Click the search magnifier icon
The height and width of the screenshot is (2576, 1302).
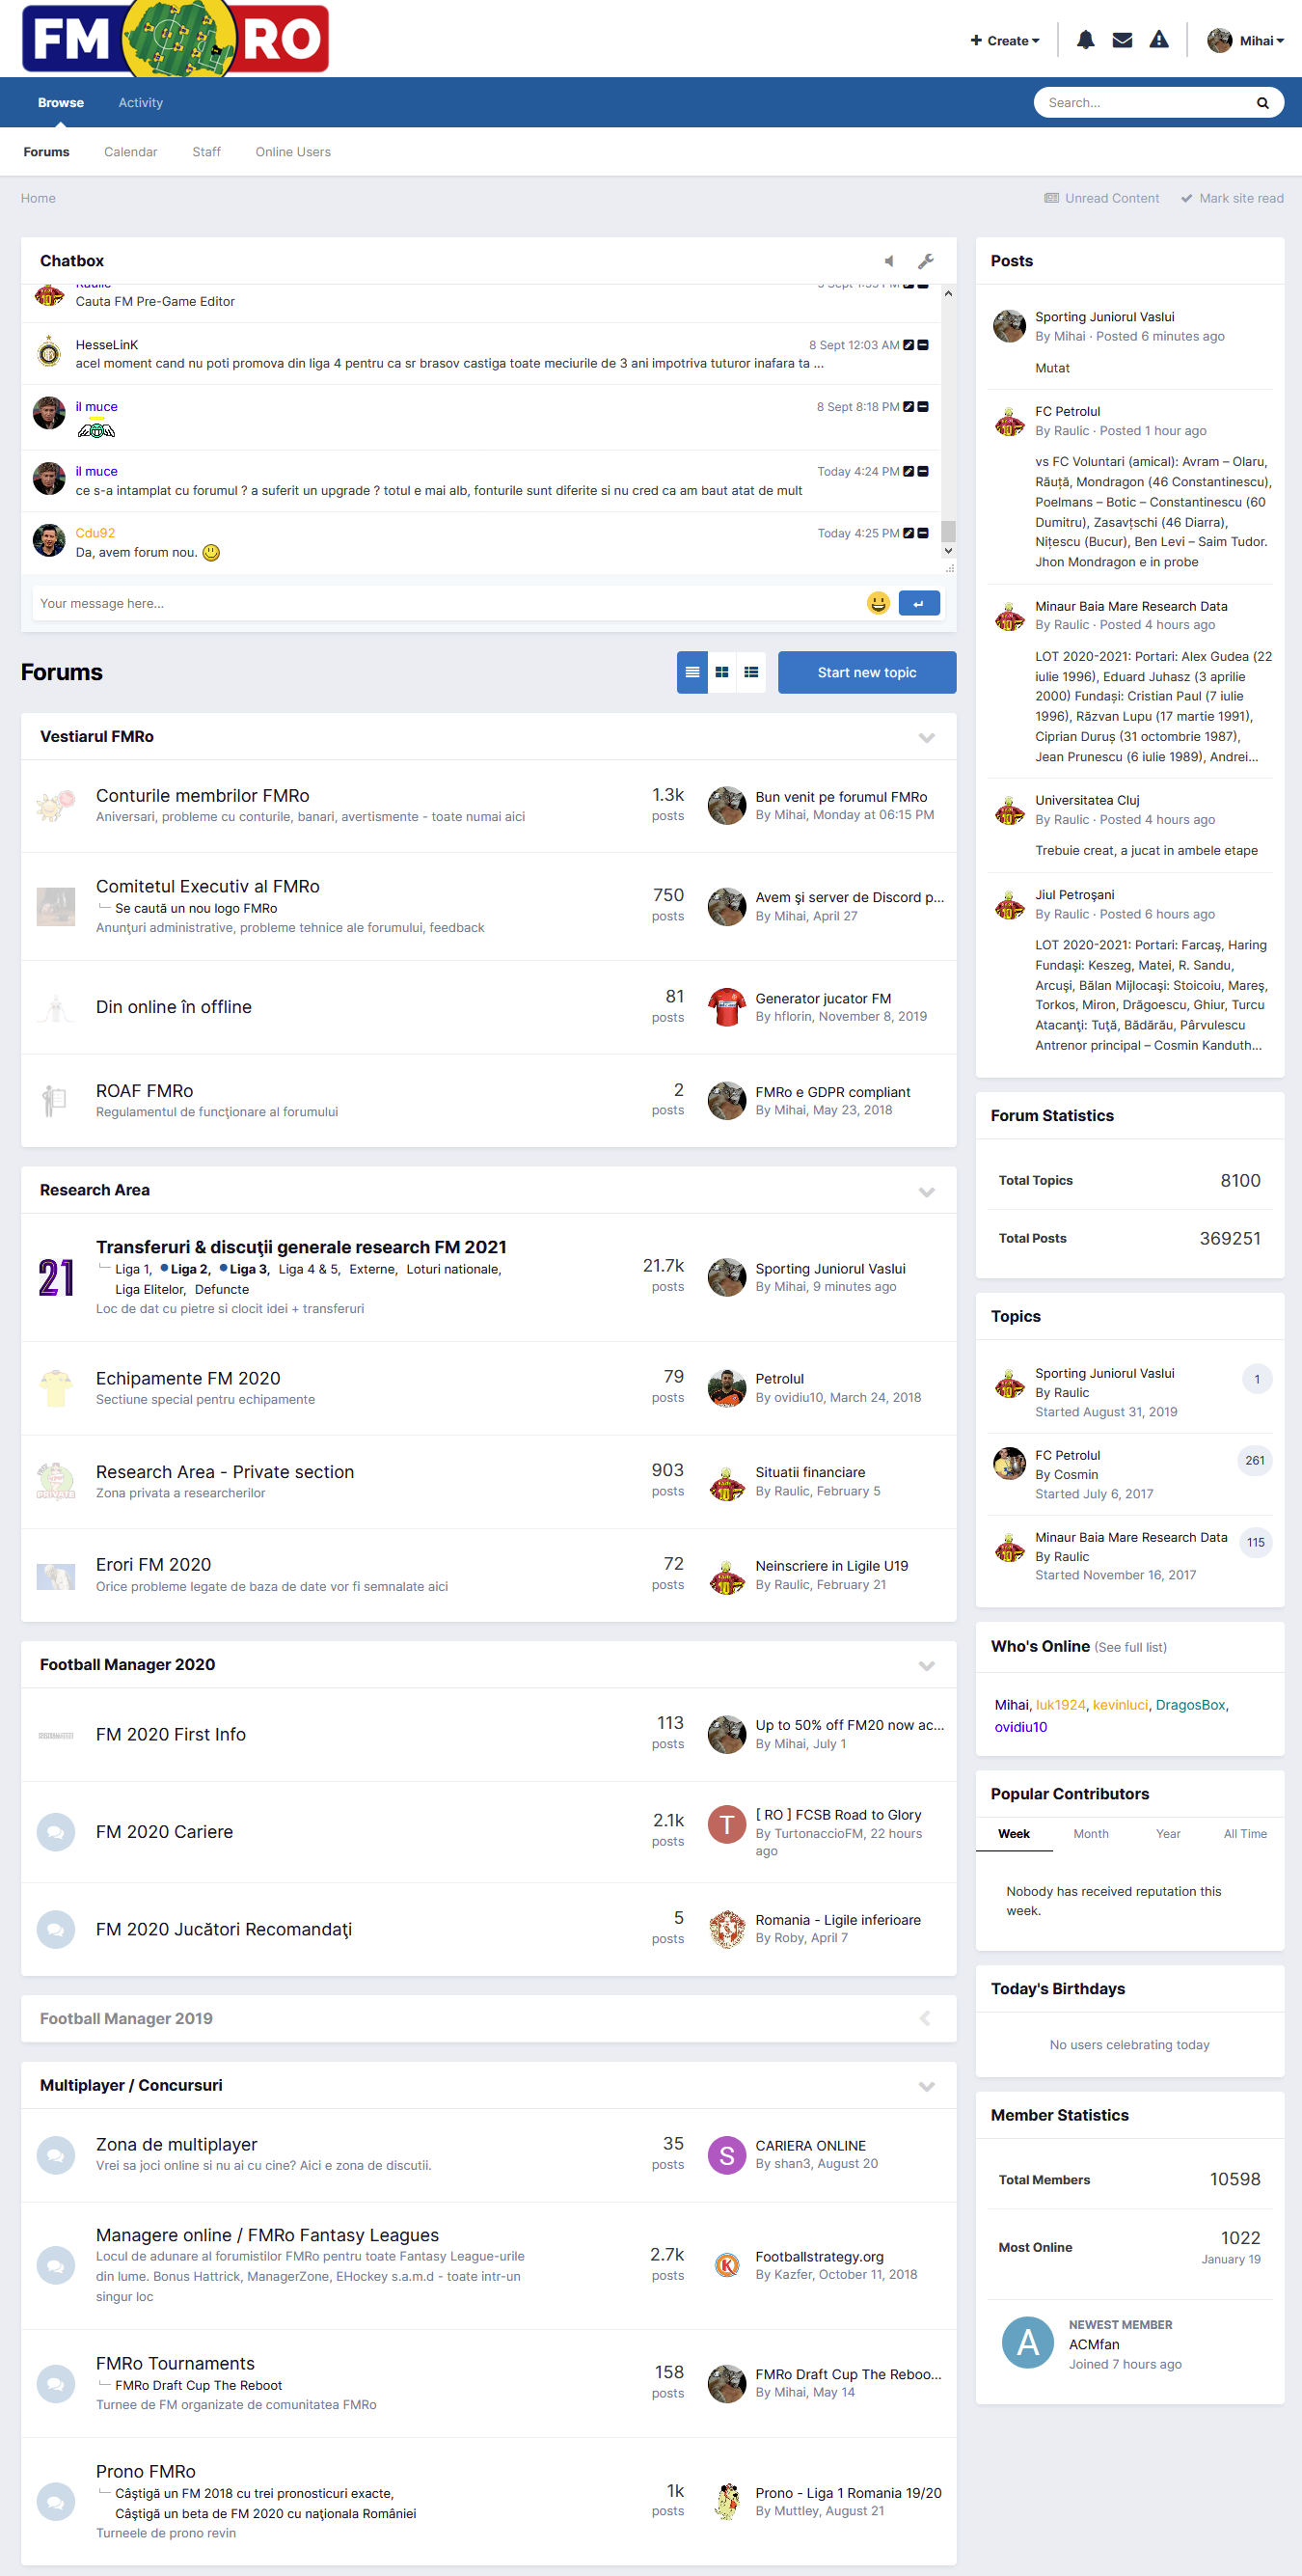point(1263,103)
